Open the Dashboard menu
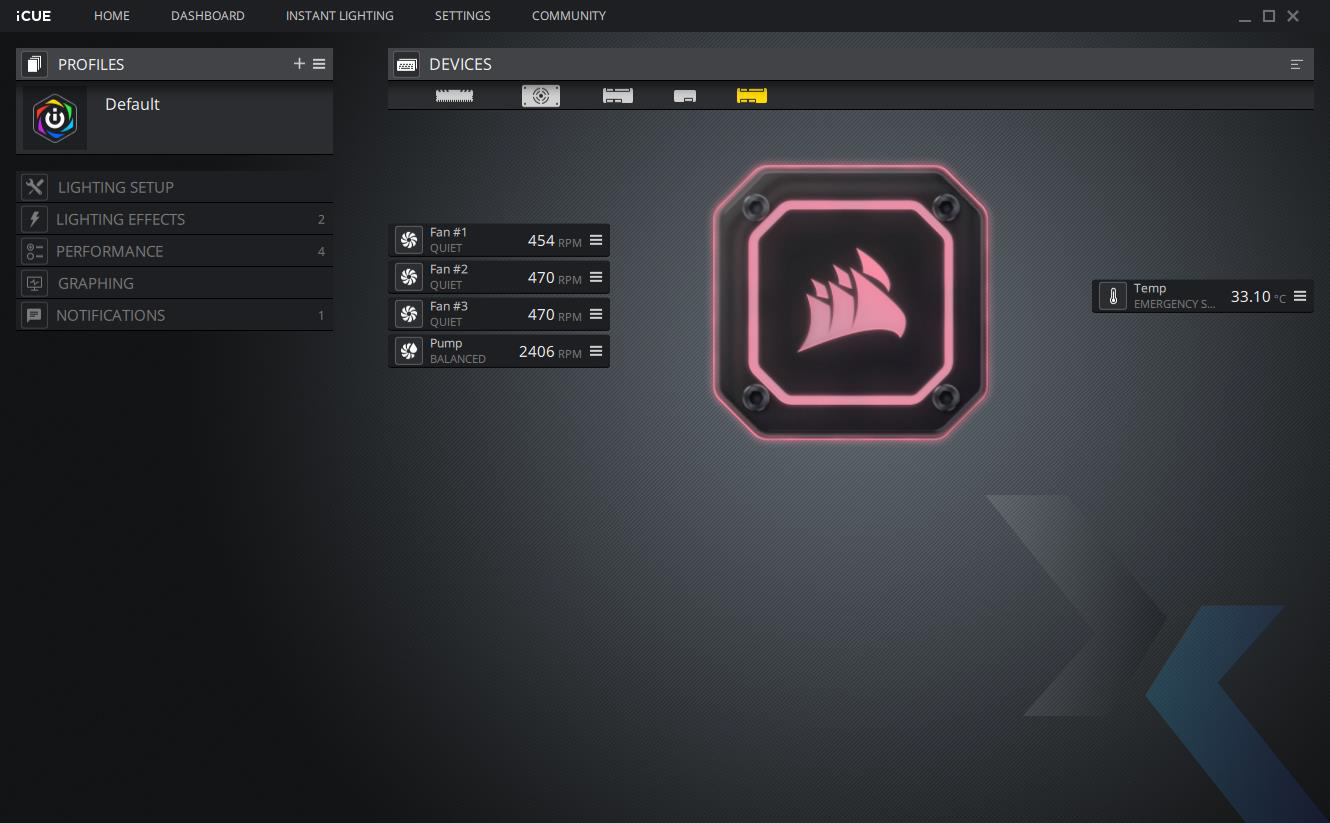This screenshot has height=823, width=1330. [207, 16]
